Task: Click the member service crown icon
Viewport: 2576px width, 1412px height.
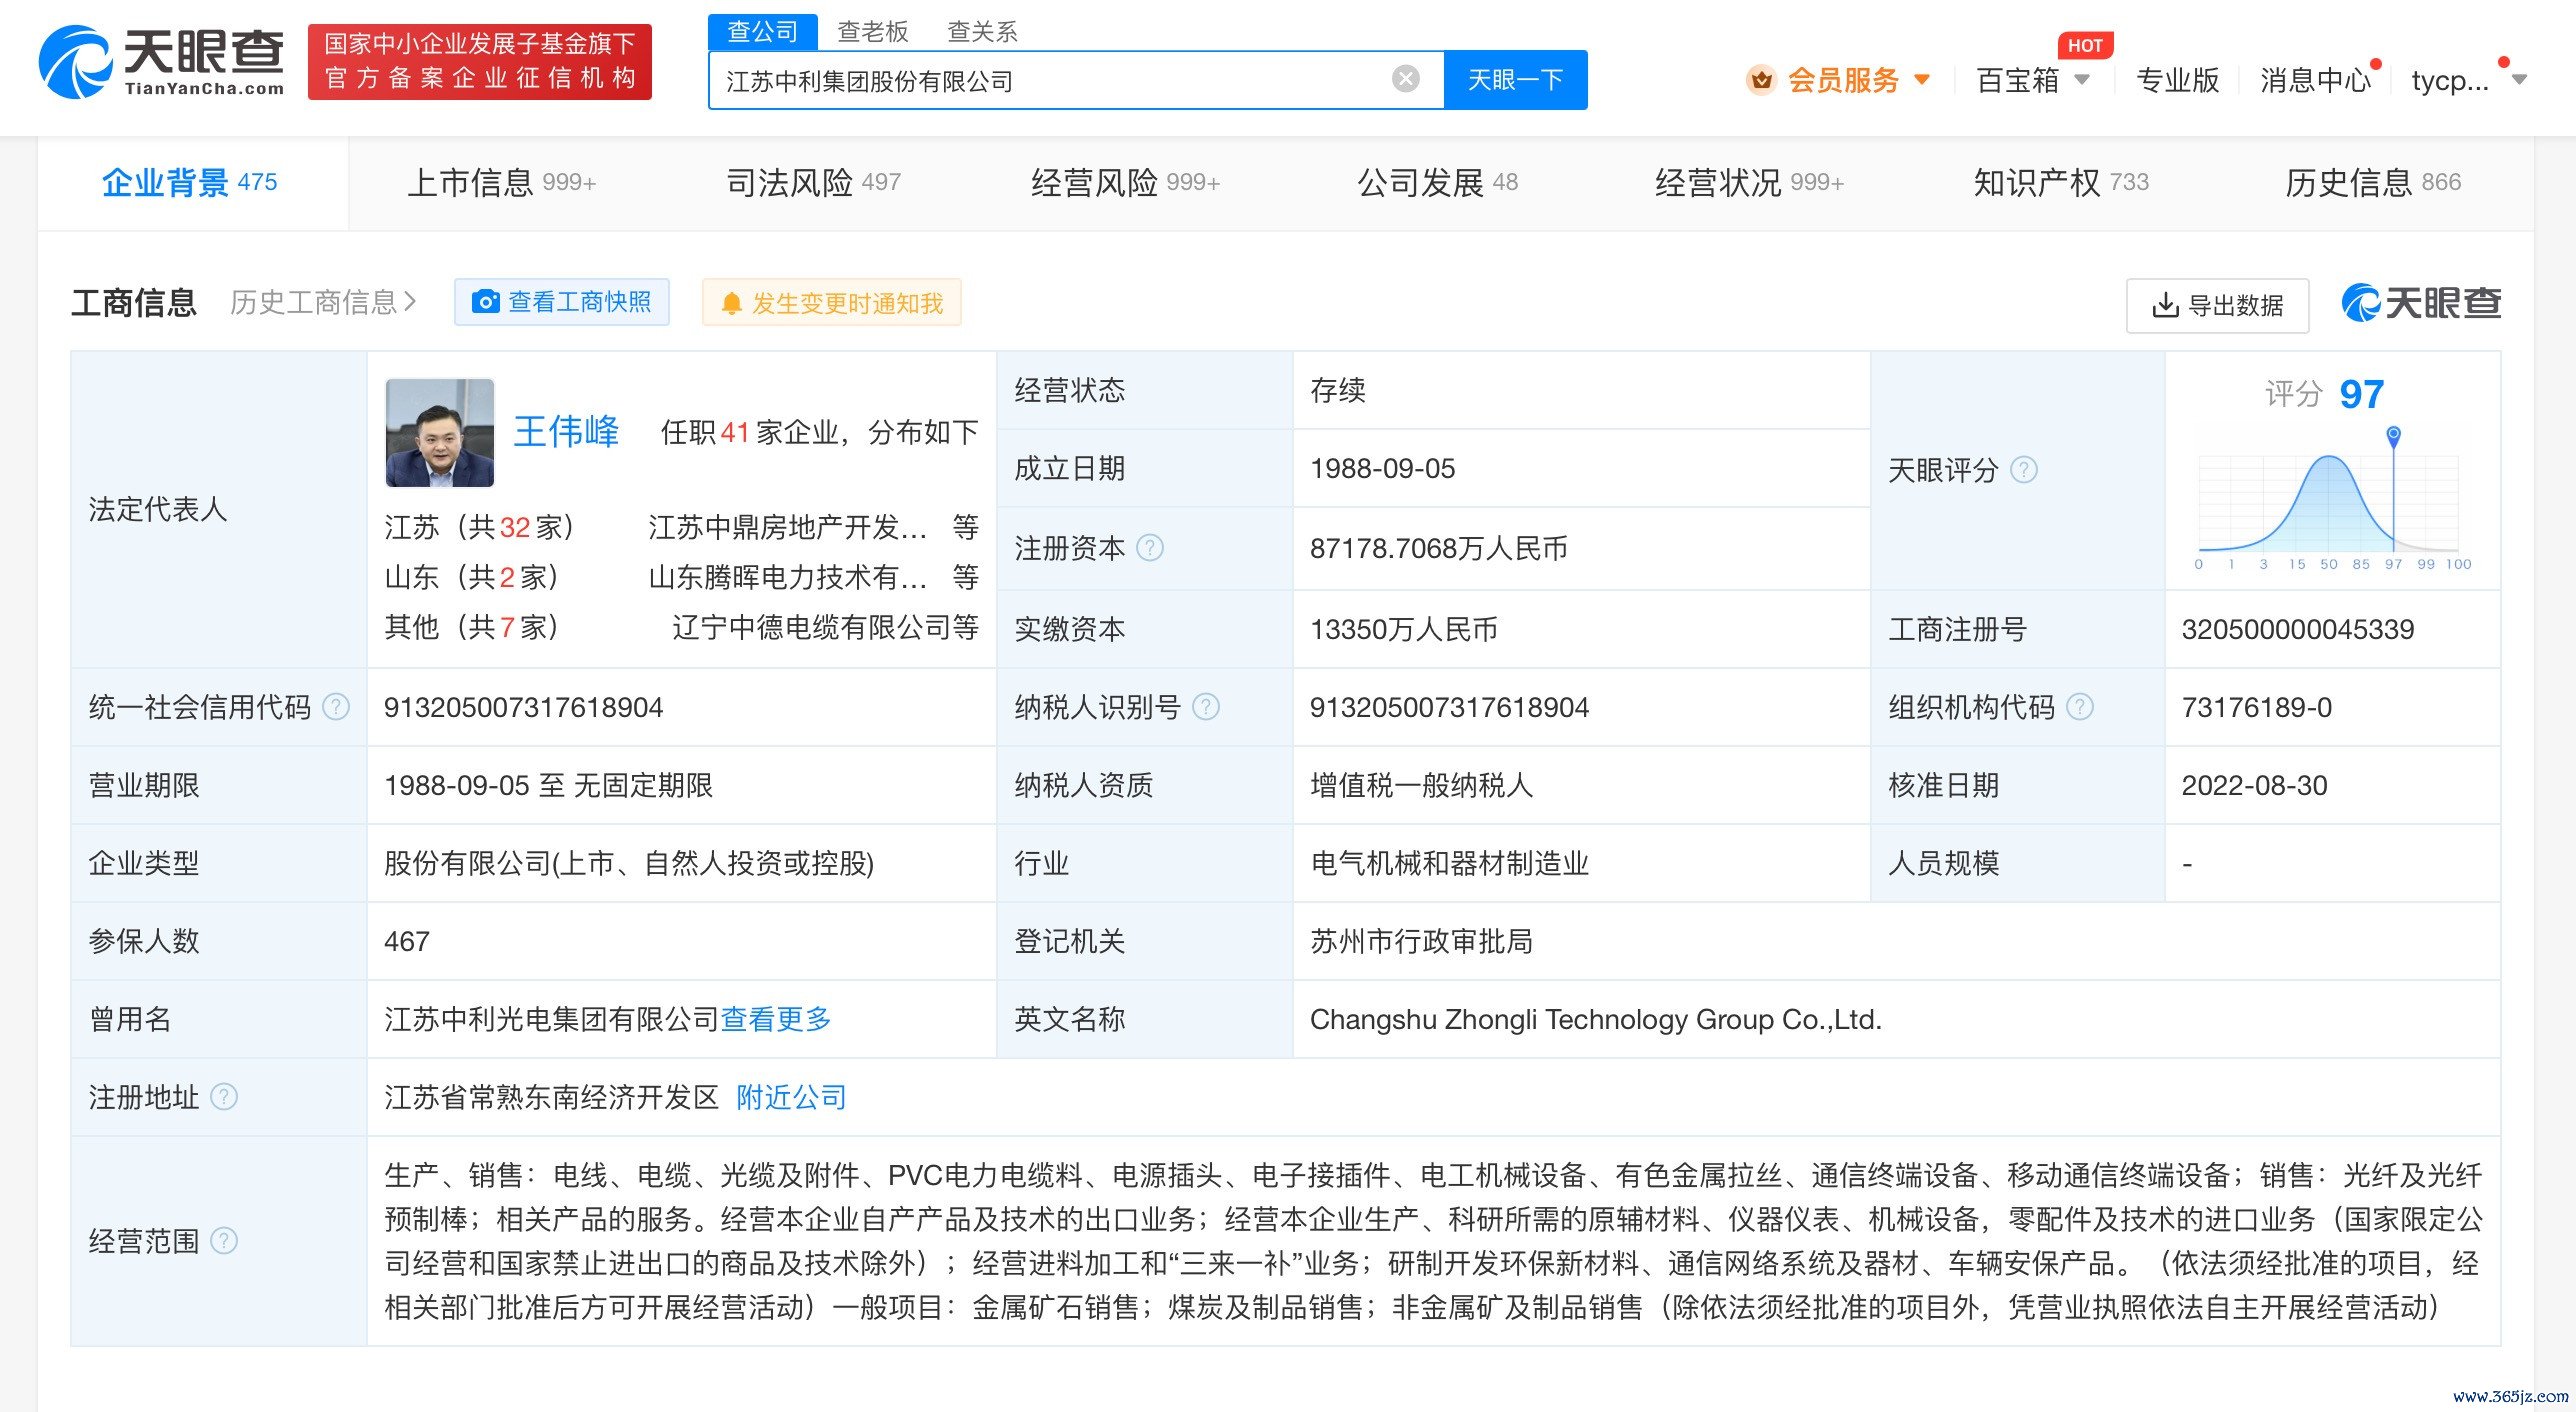Action: [x=1761, y=80]
